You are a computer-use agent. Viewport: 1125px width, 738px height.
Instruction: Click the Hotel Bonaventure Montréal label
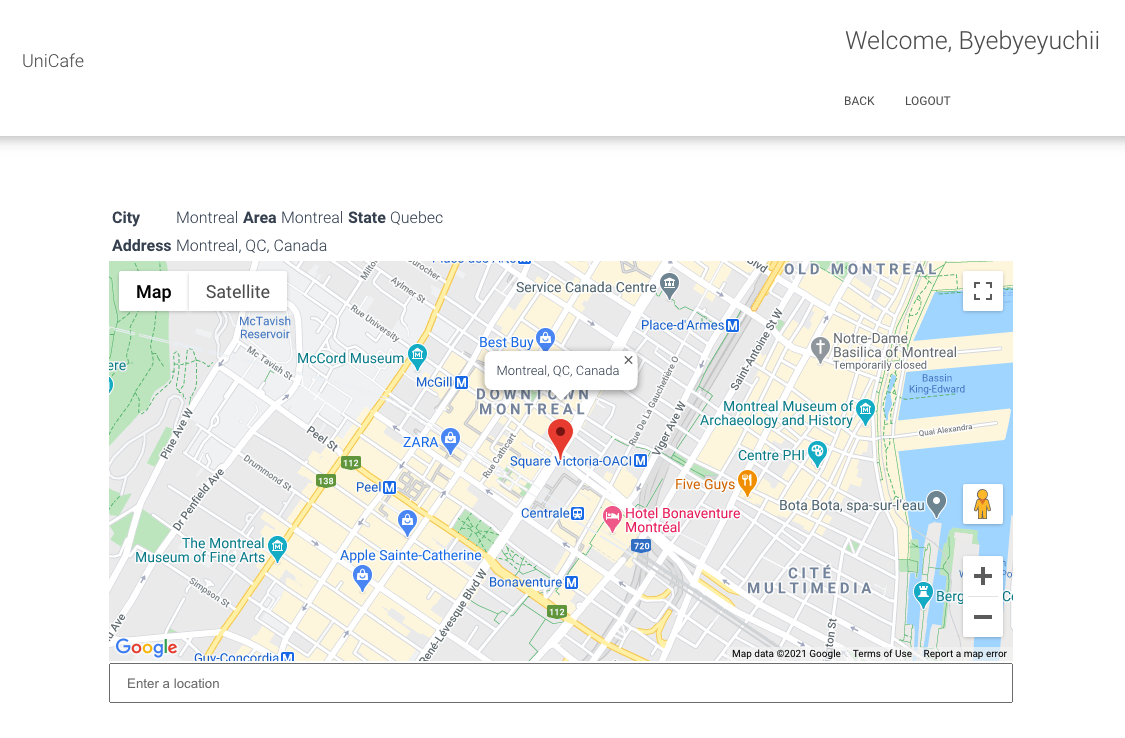pyautogui.click(x=682, y=520)
